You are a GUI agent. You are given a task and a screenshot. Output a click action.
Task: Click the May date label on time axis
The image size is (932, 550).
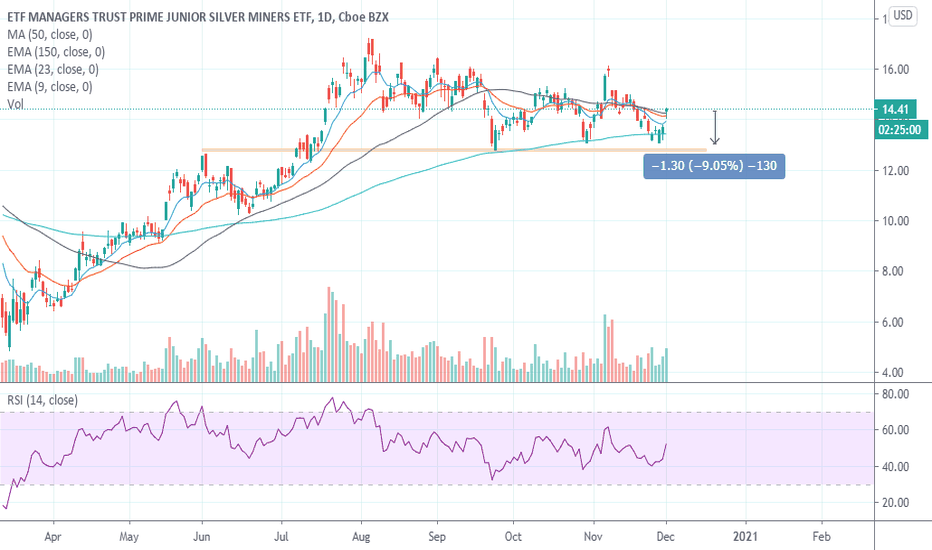[x=129, y=536]
